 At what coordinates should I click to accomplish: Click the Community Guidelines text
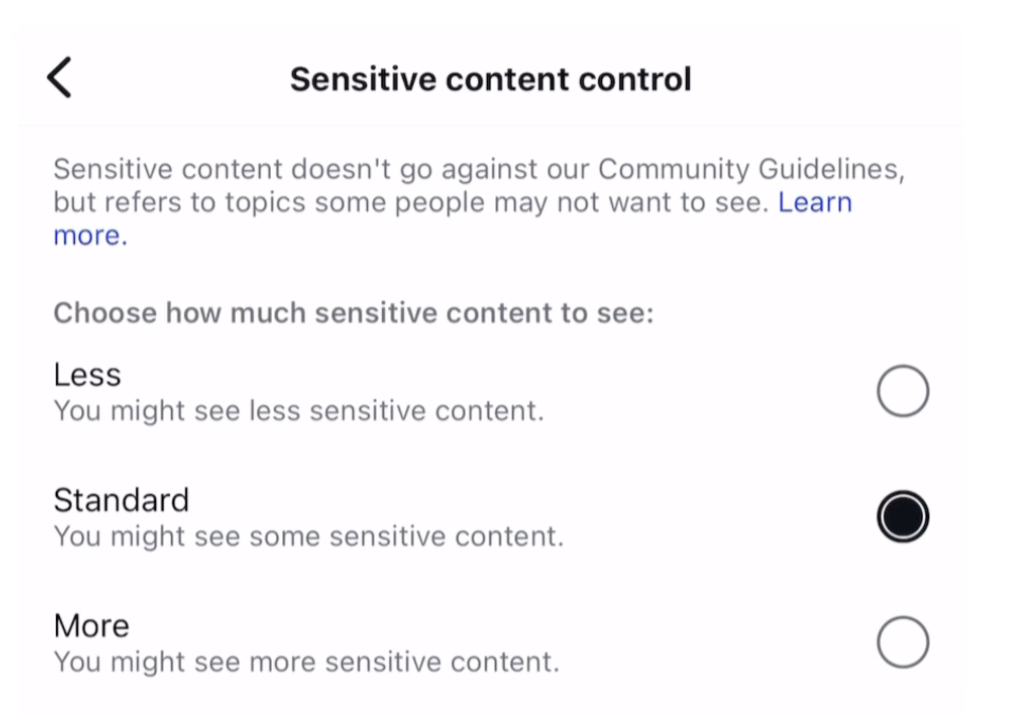click(751, 169)
